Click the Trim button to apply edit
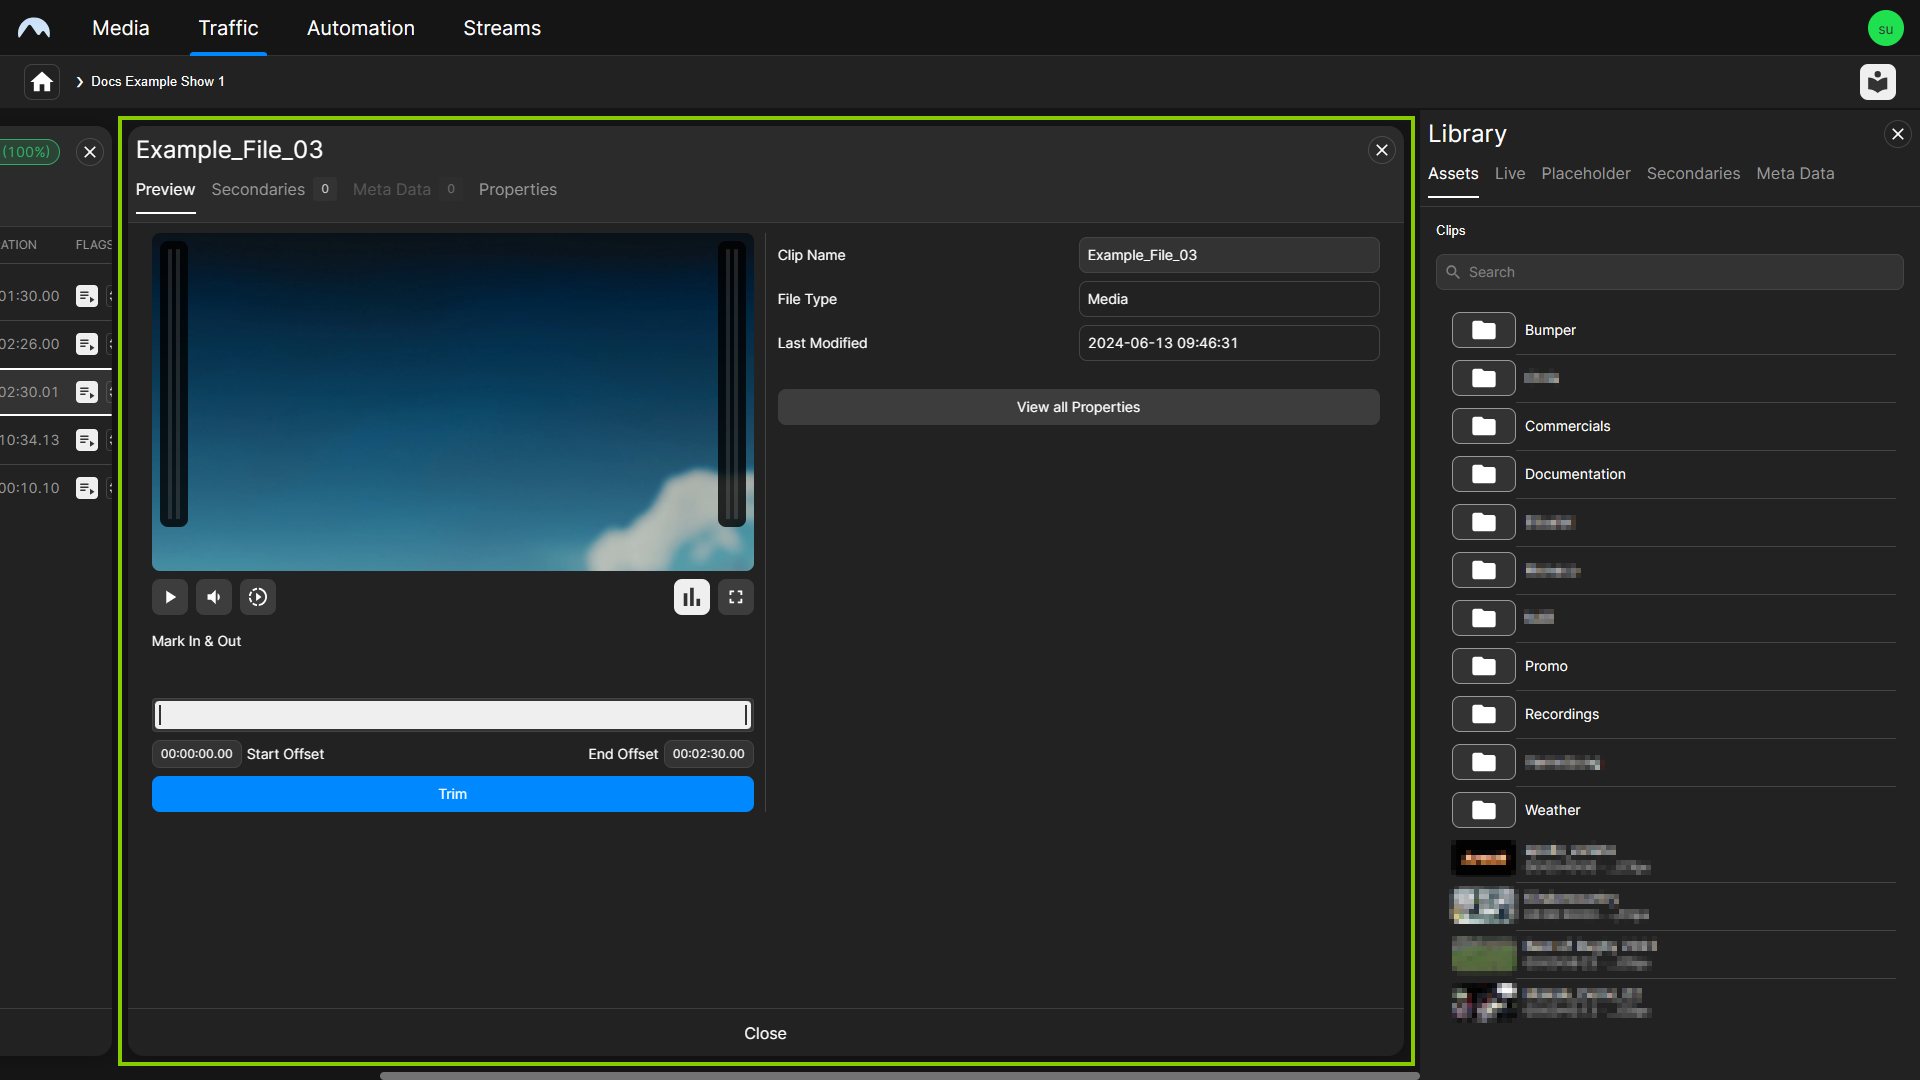The height and width of the screenshot is (1080, 1920). (452, 793)
